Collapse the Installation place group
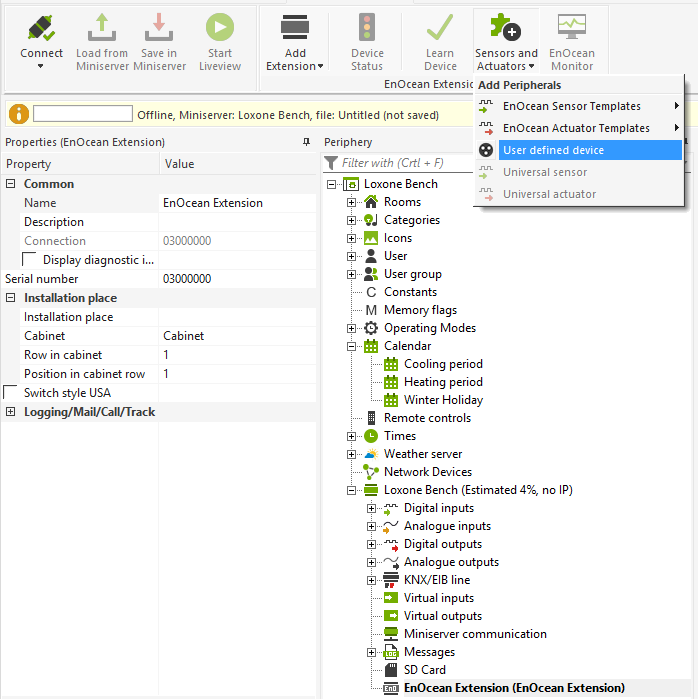This screenshot has width=698, height=699. 11,298
